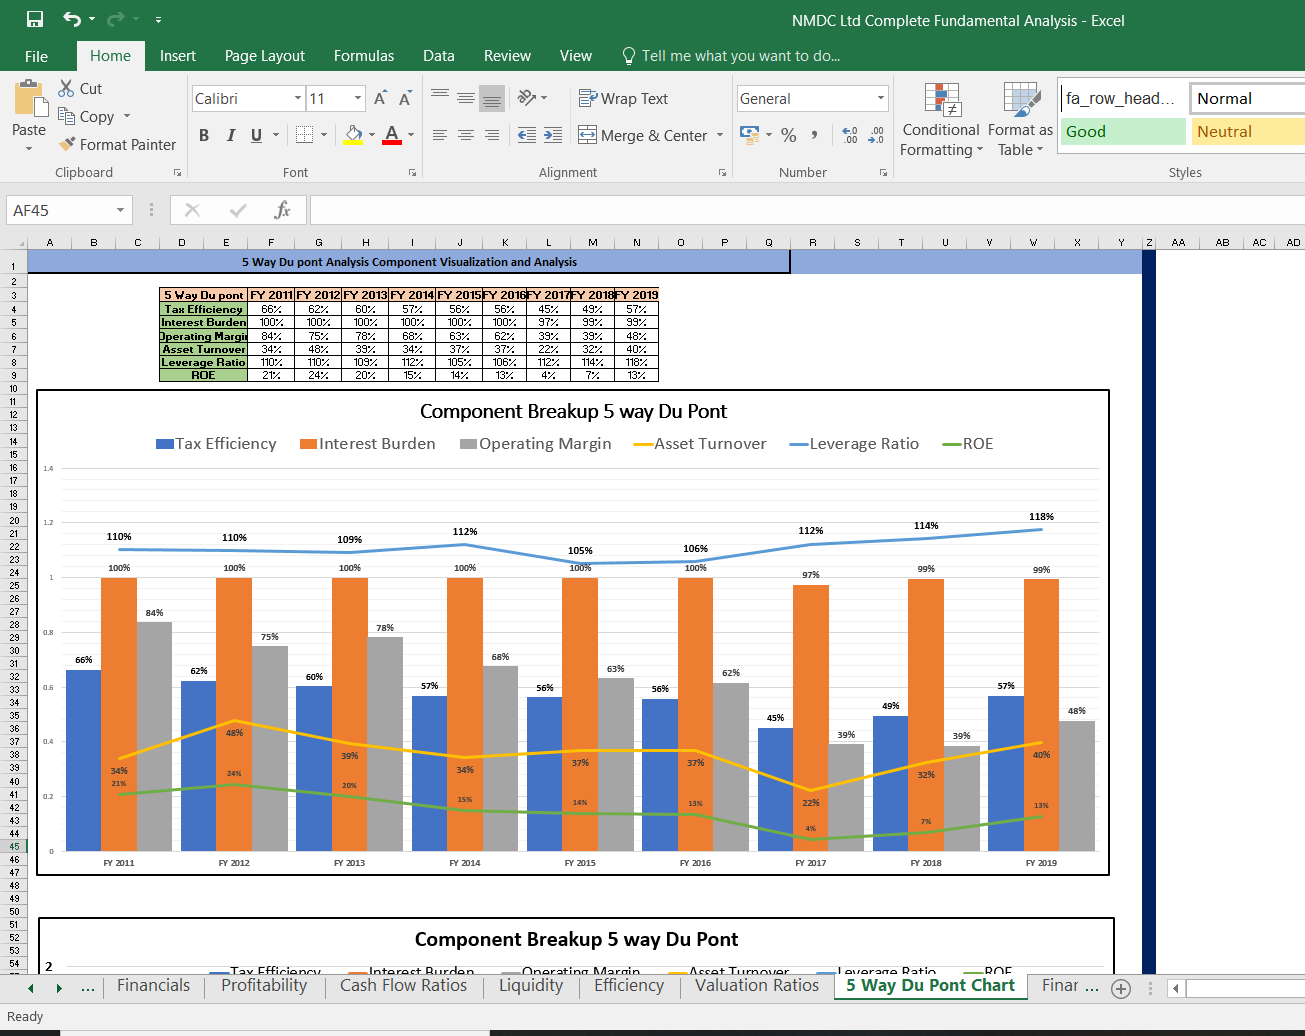Apply the yellow fill color bucket
This screenshot has height=1036, width=1305.
[353, 135]
